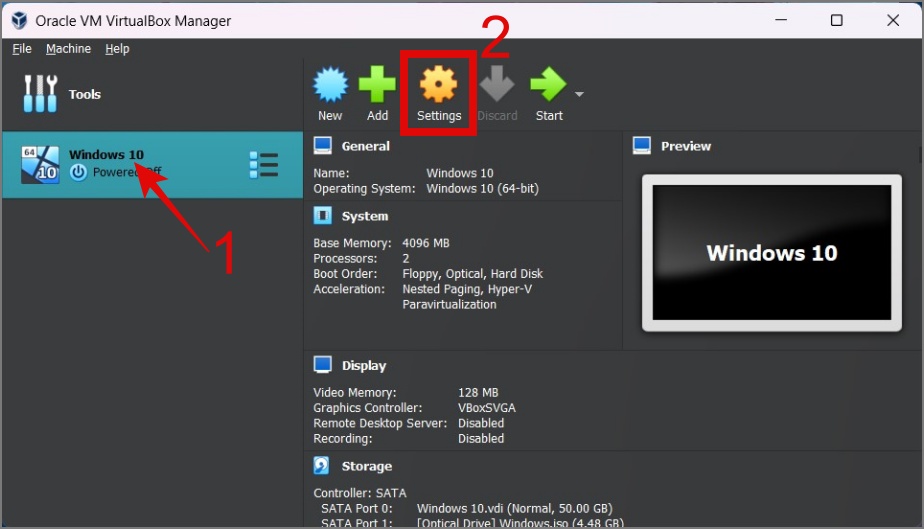The width and height of the screenshot is (924, 529).
Task: Click the '128 MB' video memory value
Action: (x=478, y=392)
